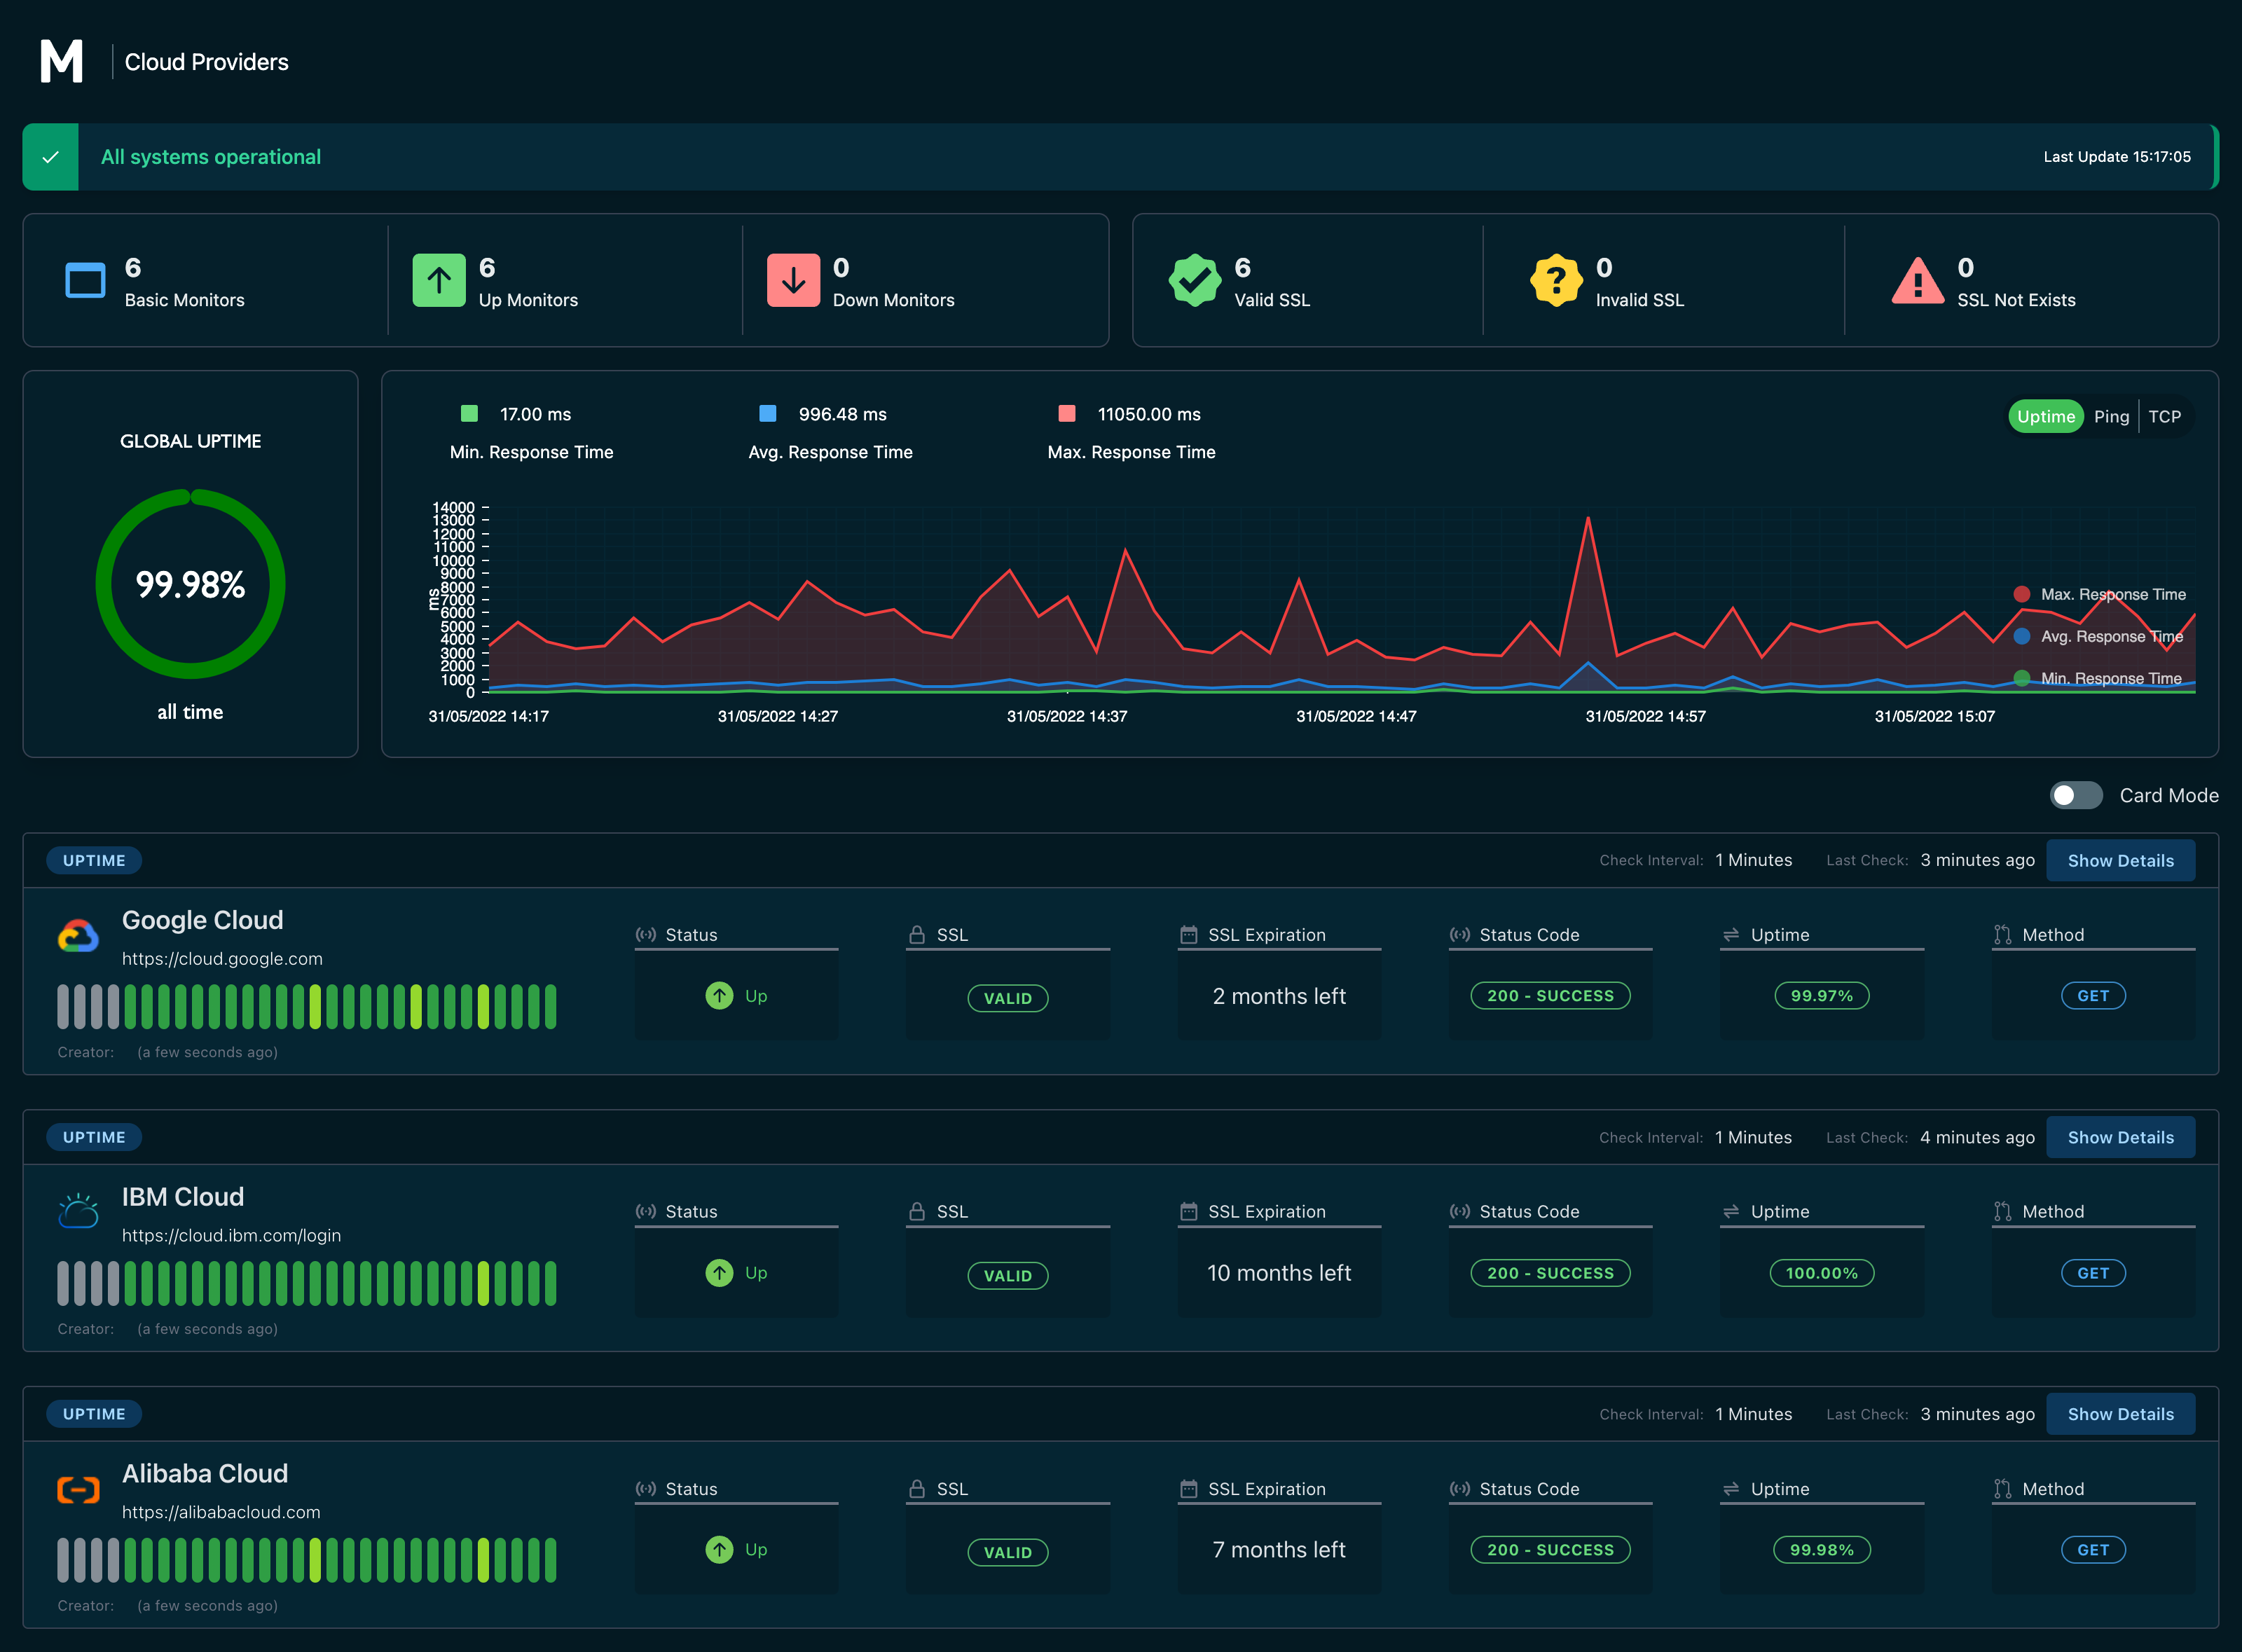Open the https://cloud.google.com link
This screenshot has height=1652, width=2242.
tap(222, 959)
